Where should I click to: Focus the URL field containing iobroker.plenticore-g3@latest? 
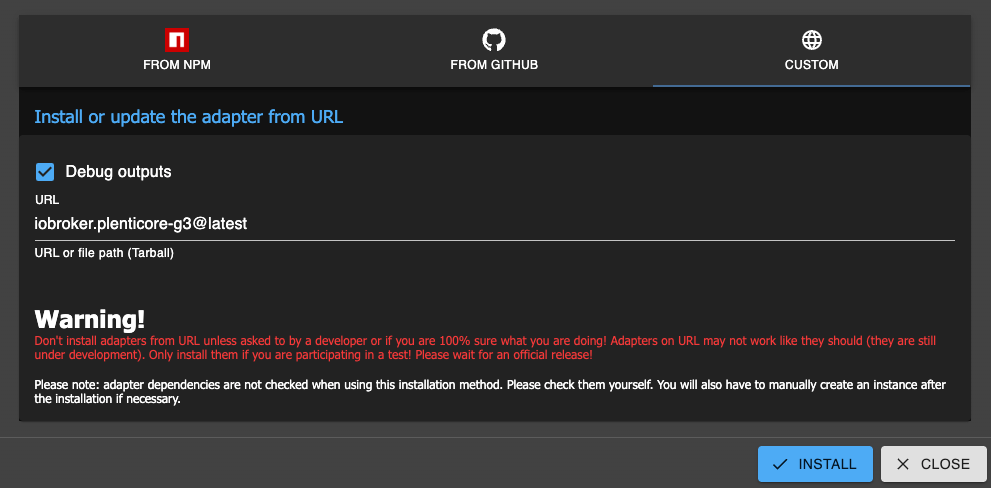coord(300,224)
